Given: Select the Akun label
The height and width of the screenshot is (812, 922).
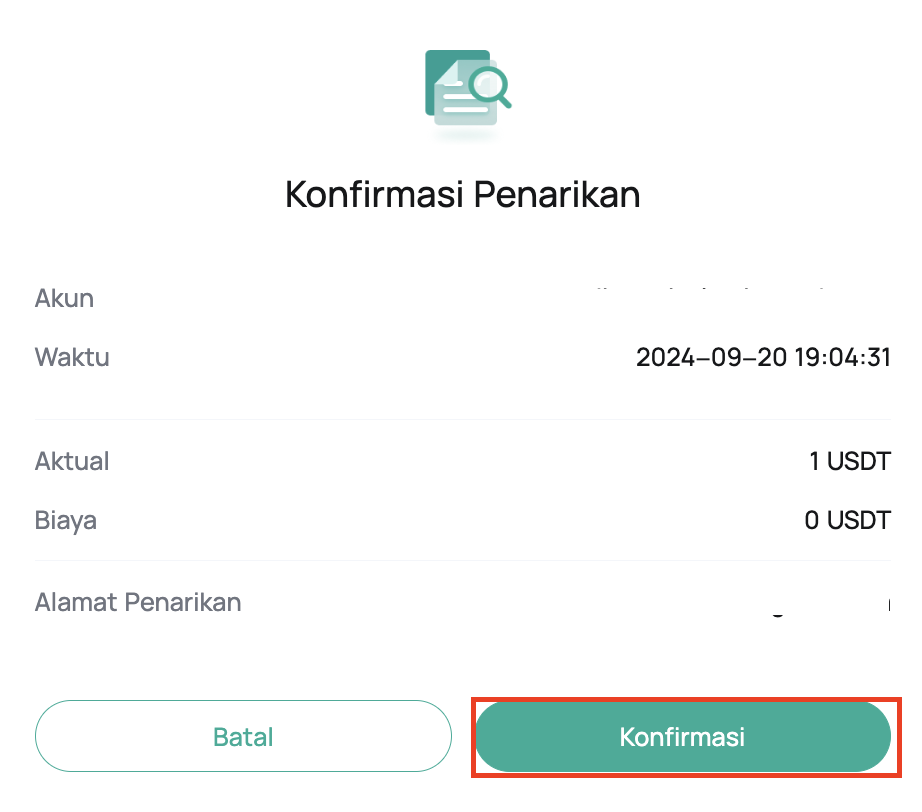Looking at the screenshot, I should pos(64,298).
